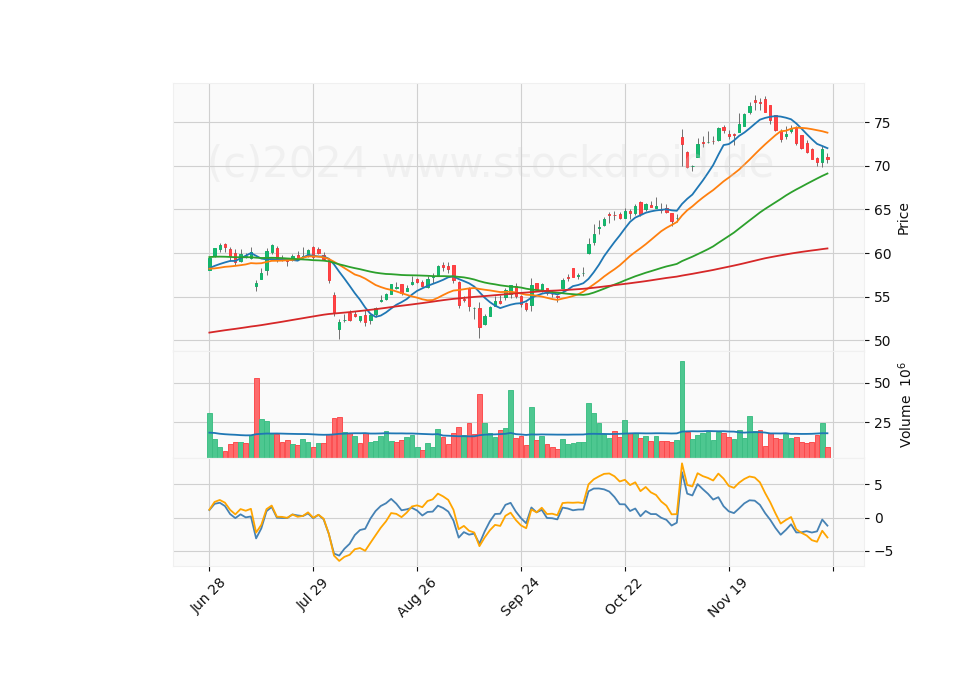This screenshot has height=690, width=960.
Task: Click the 0 tick on oscillator axis
Action: pos(879,519)
